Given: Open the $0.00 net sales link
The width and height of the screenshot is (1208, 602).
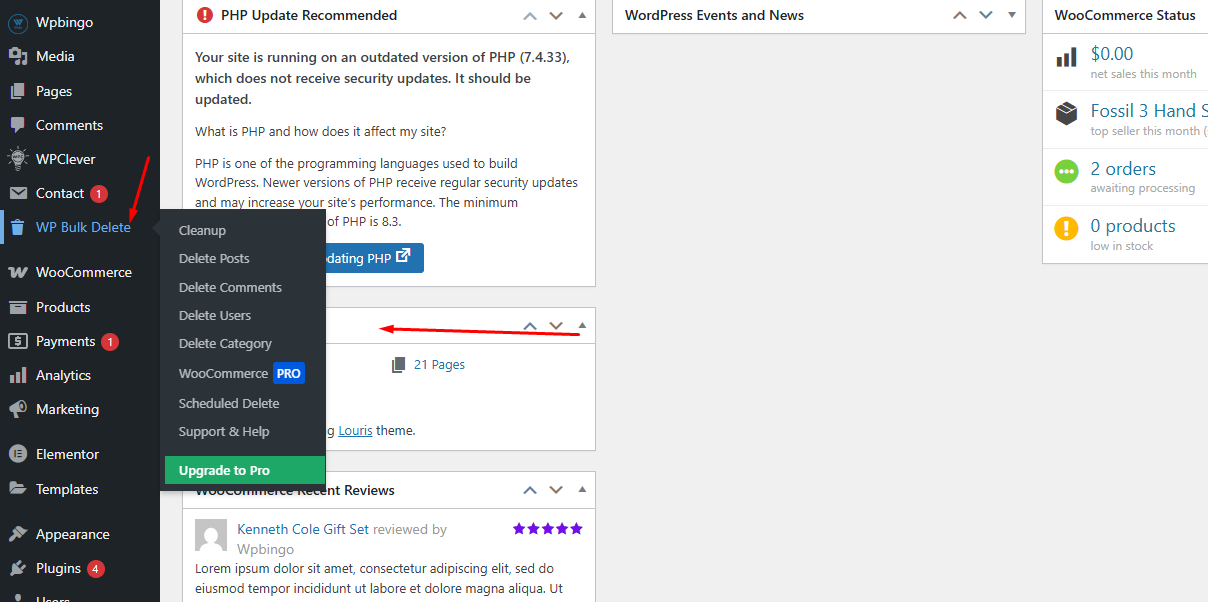Looking at the screenshot, I should [x=1112, y=54].
